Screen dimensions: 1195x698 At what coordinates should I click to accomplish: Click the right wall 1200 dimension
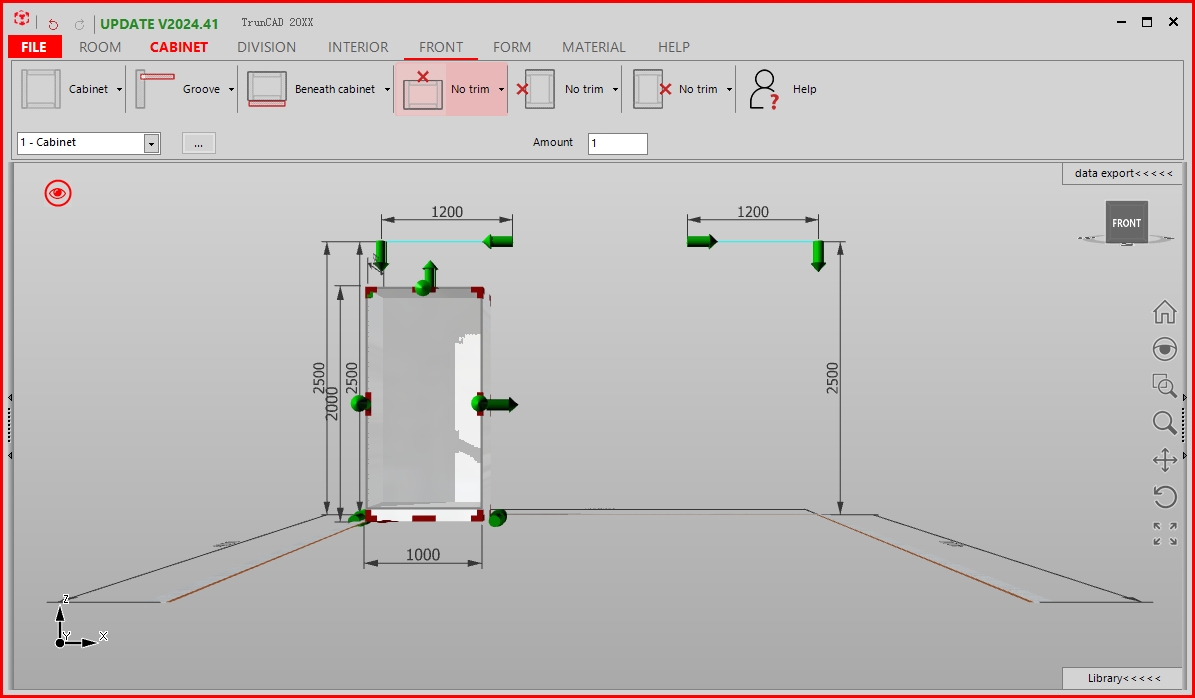753,212
